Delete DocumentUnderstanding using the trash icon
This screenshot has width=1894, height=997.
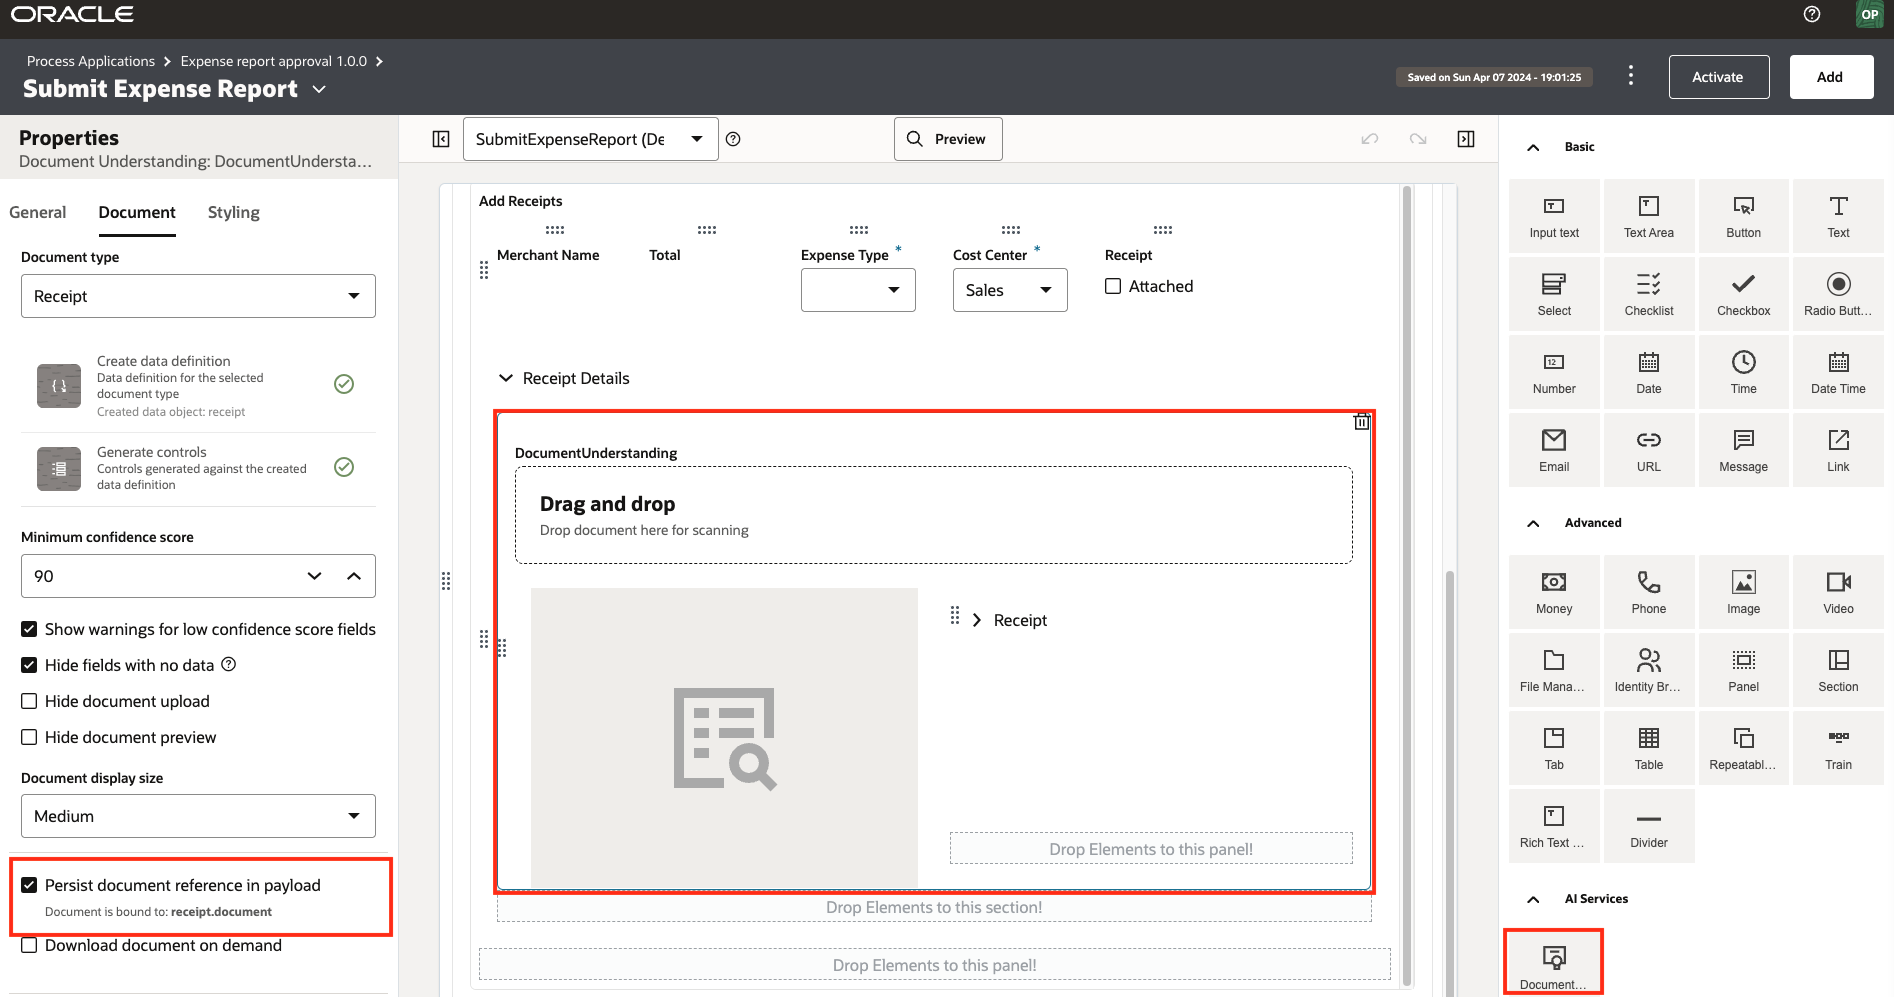pyautogui.click(x=1361, y=421)
